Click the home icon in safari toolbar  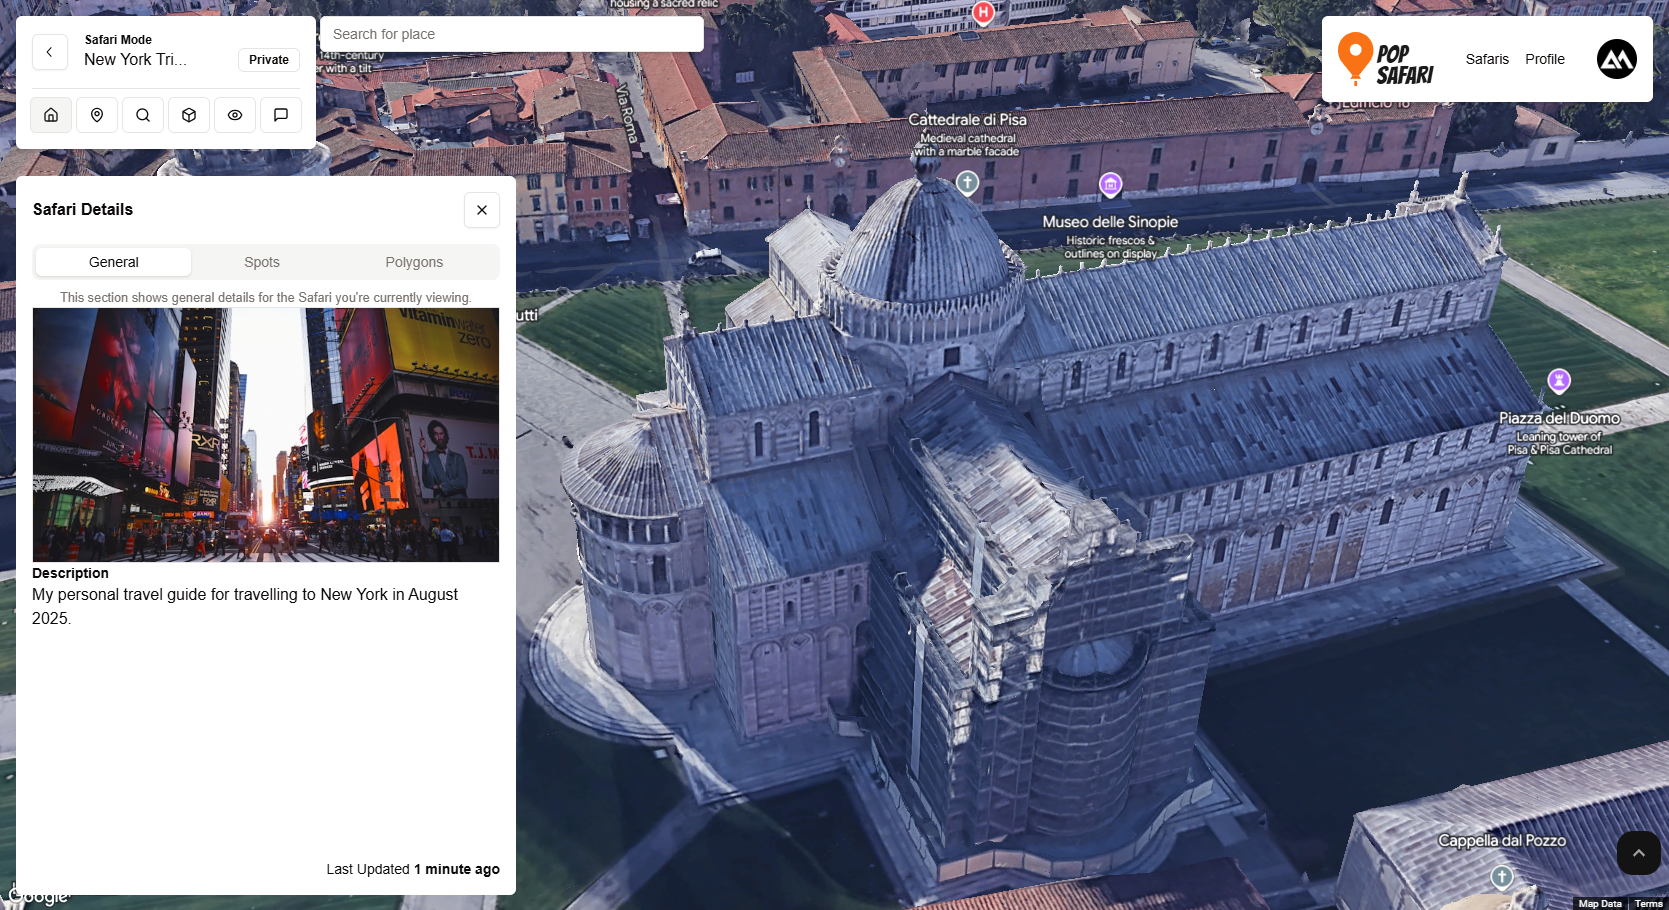click(51, 115)
